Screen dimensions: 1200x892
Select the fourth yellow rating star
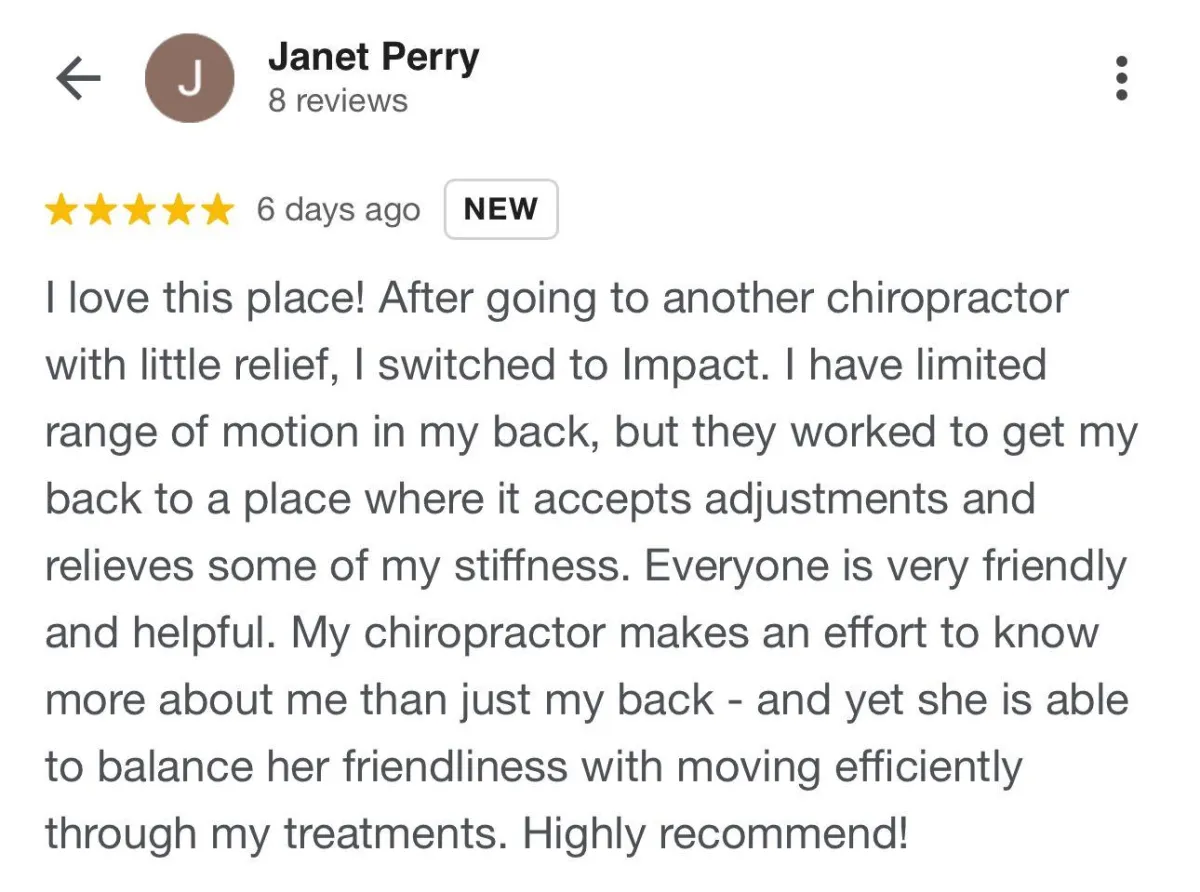177,210
